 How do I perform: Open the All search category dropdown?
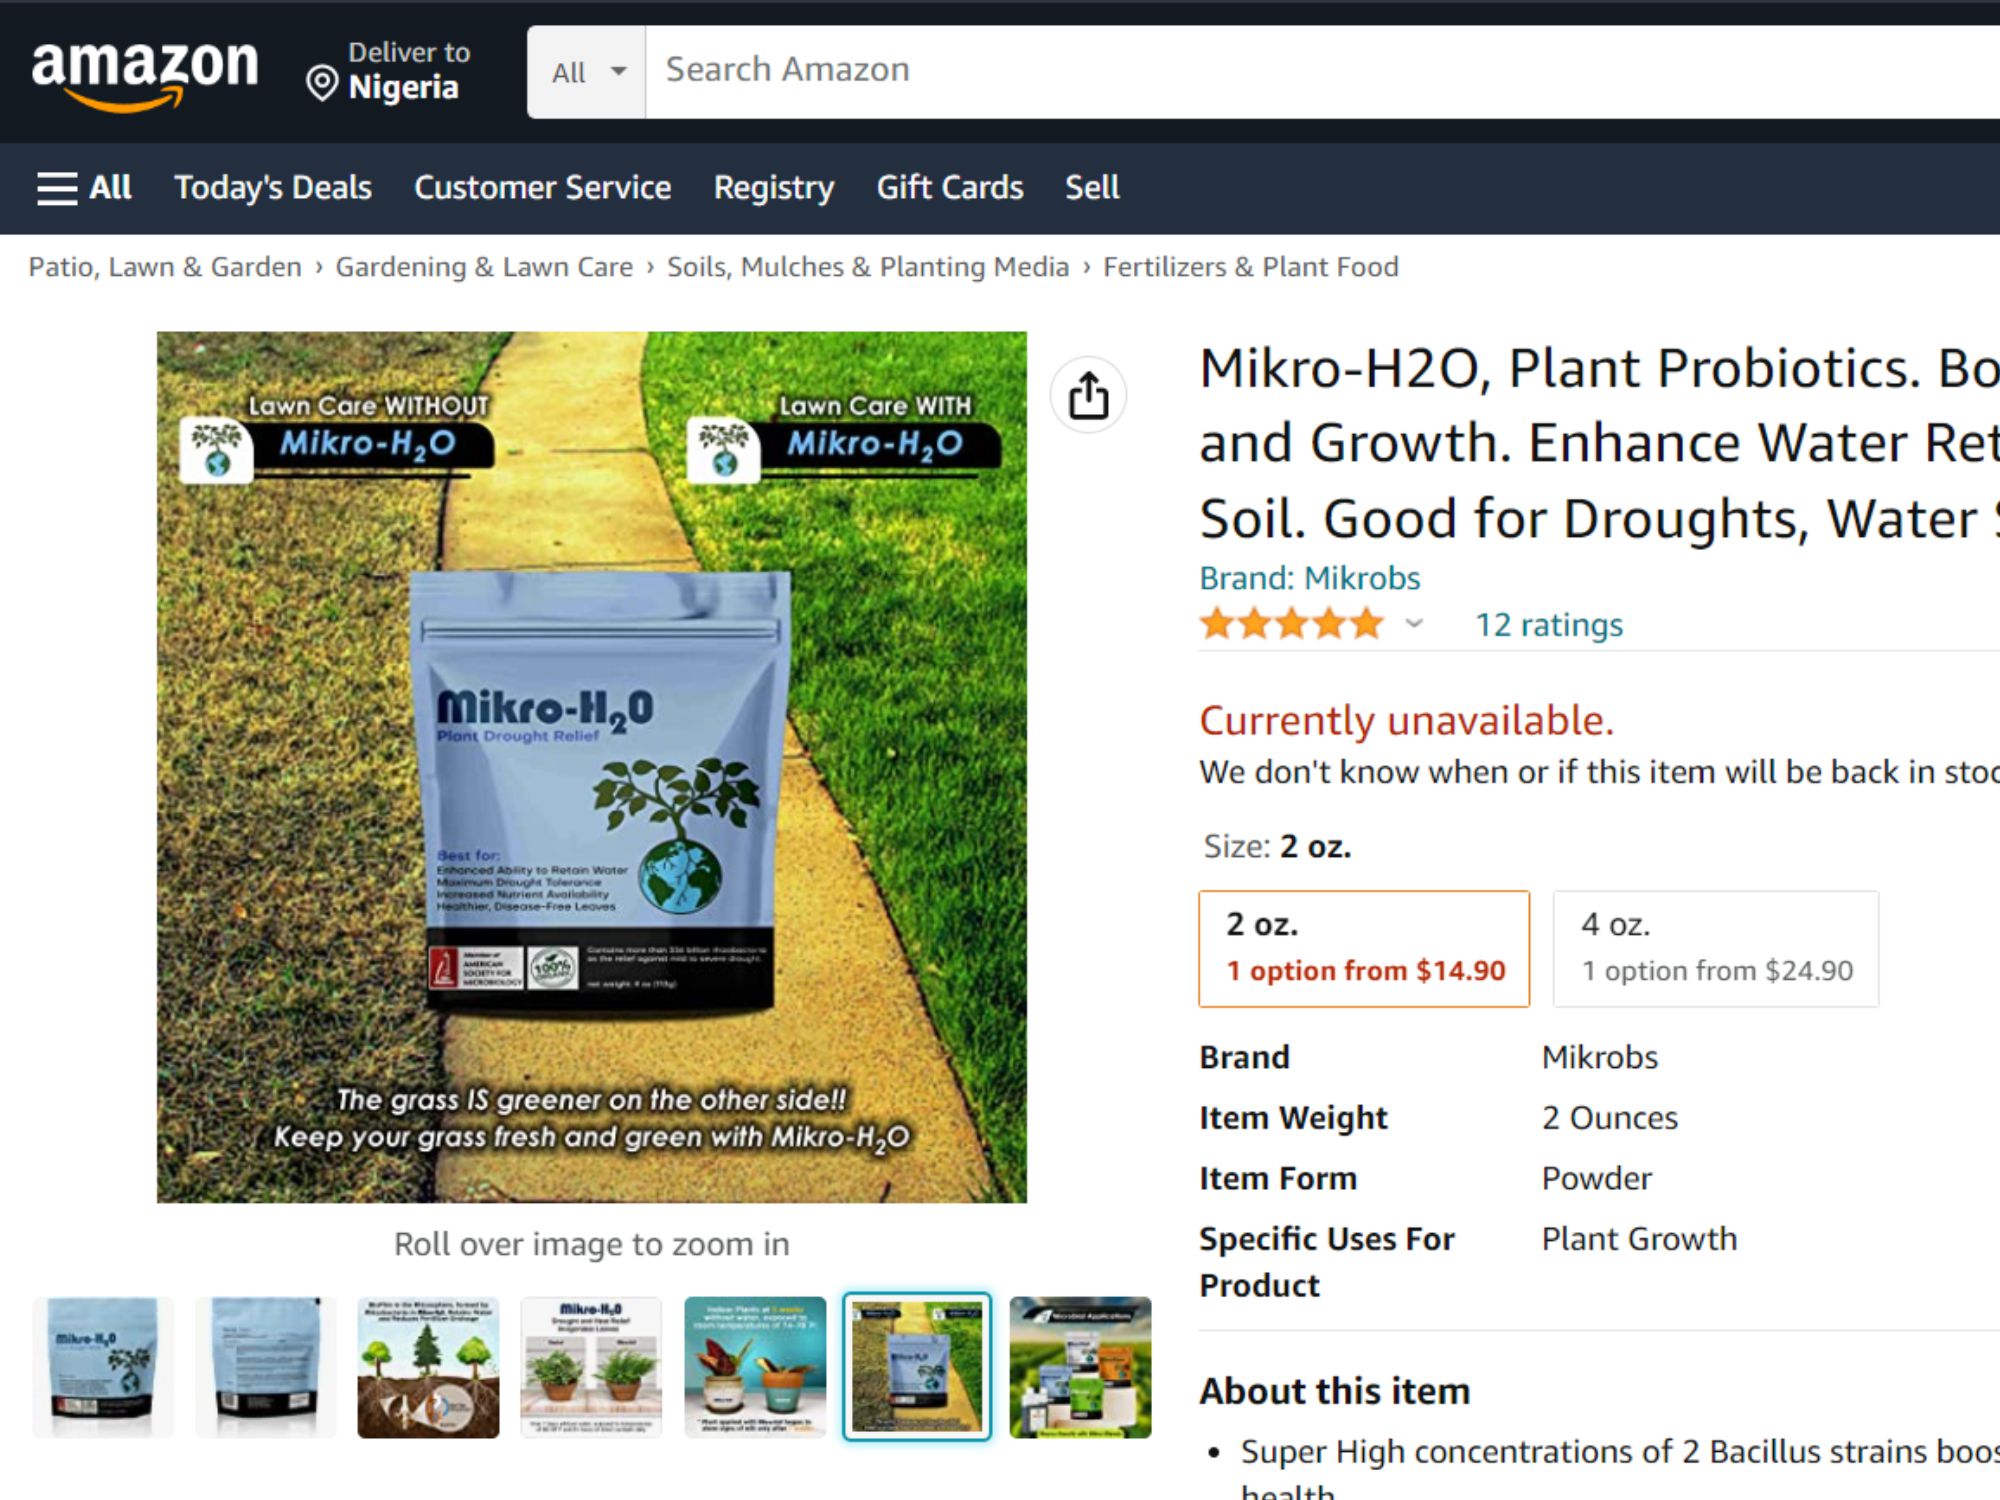pos(587,72)
